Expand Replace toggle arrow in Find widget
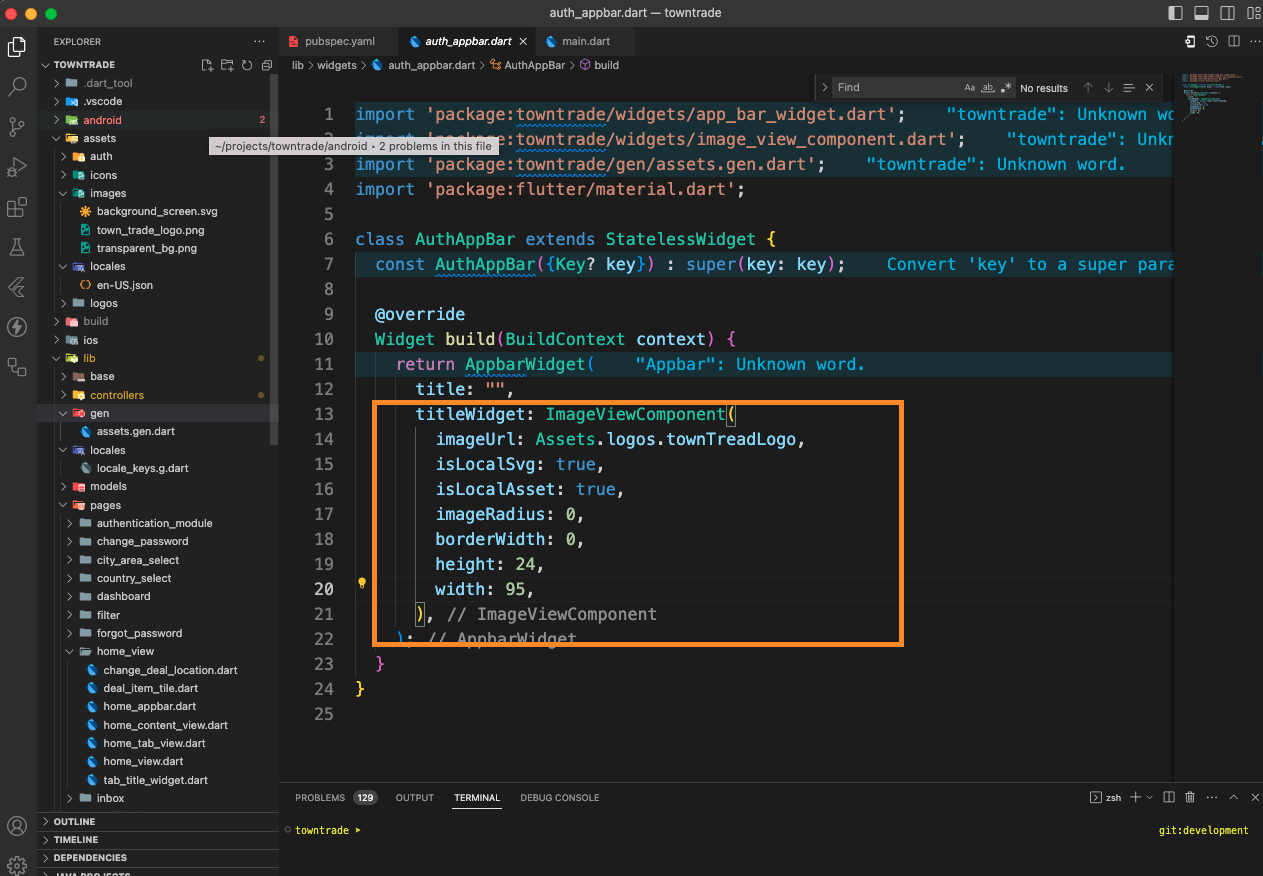This screenshot has height=876, width=1263. coord(824,88)
